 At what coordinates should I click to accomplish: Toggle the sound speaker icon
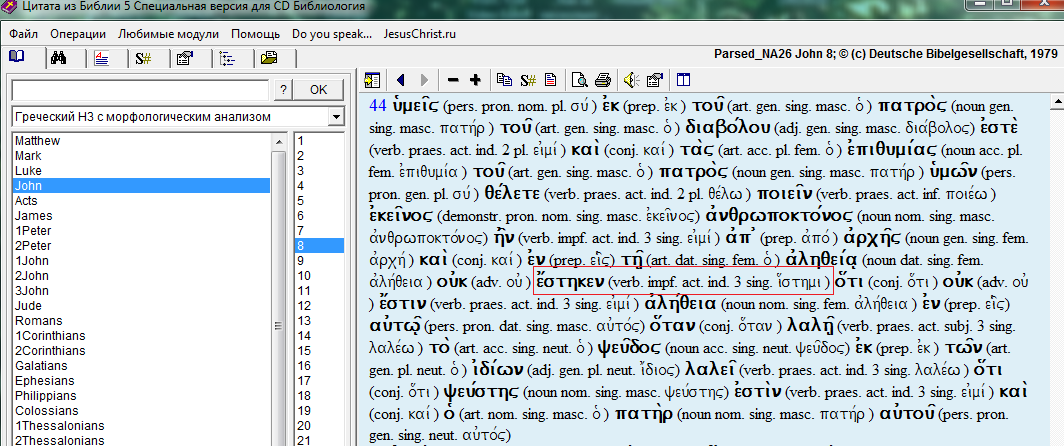[631, 80]
